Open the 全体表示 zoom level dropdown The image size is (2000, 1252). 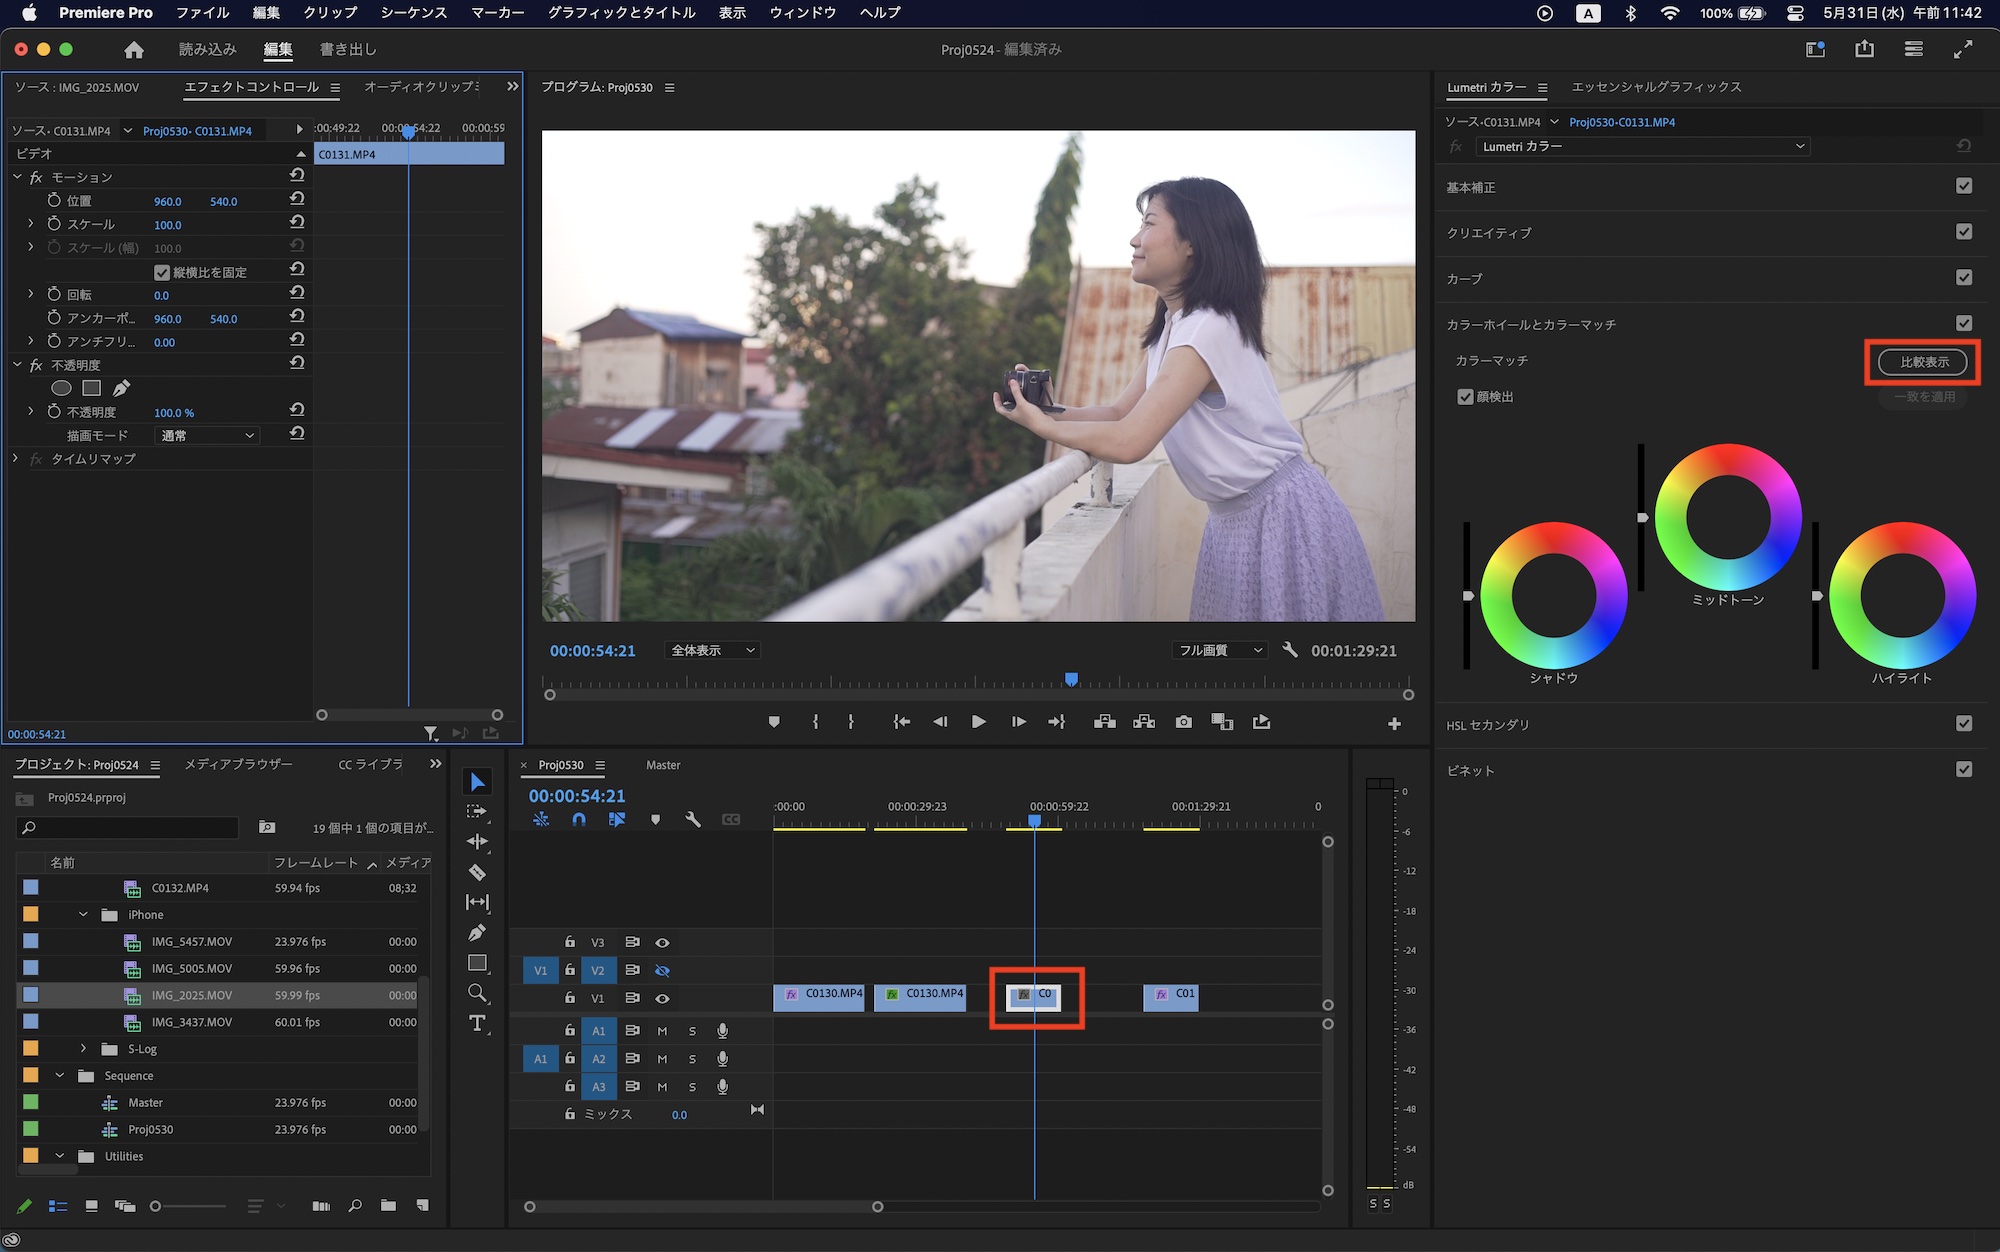point(712,650)
